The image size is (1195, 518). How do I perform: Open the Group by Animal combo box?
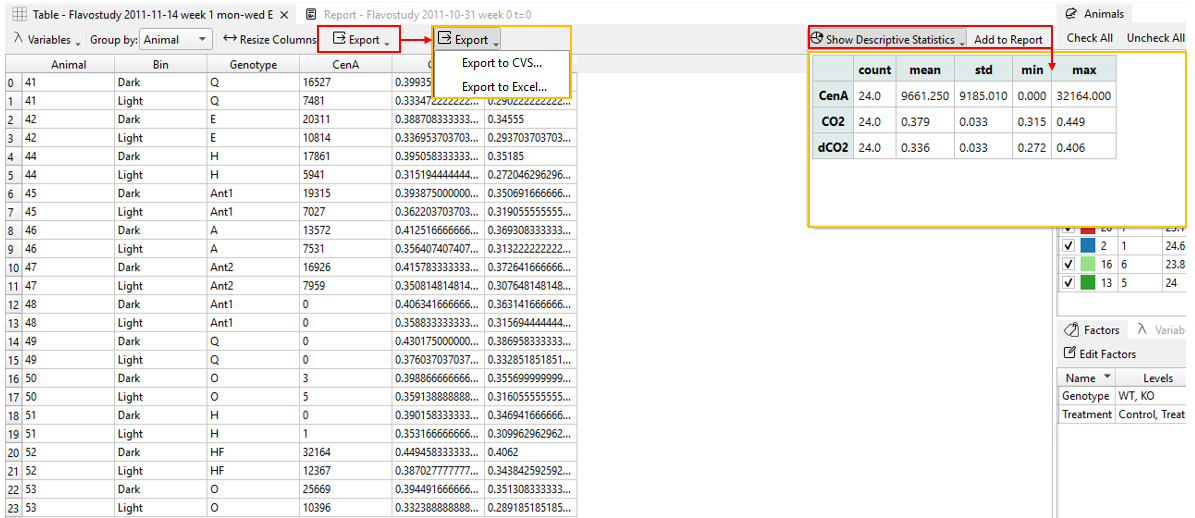tap(177, 39)
